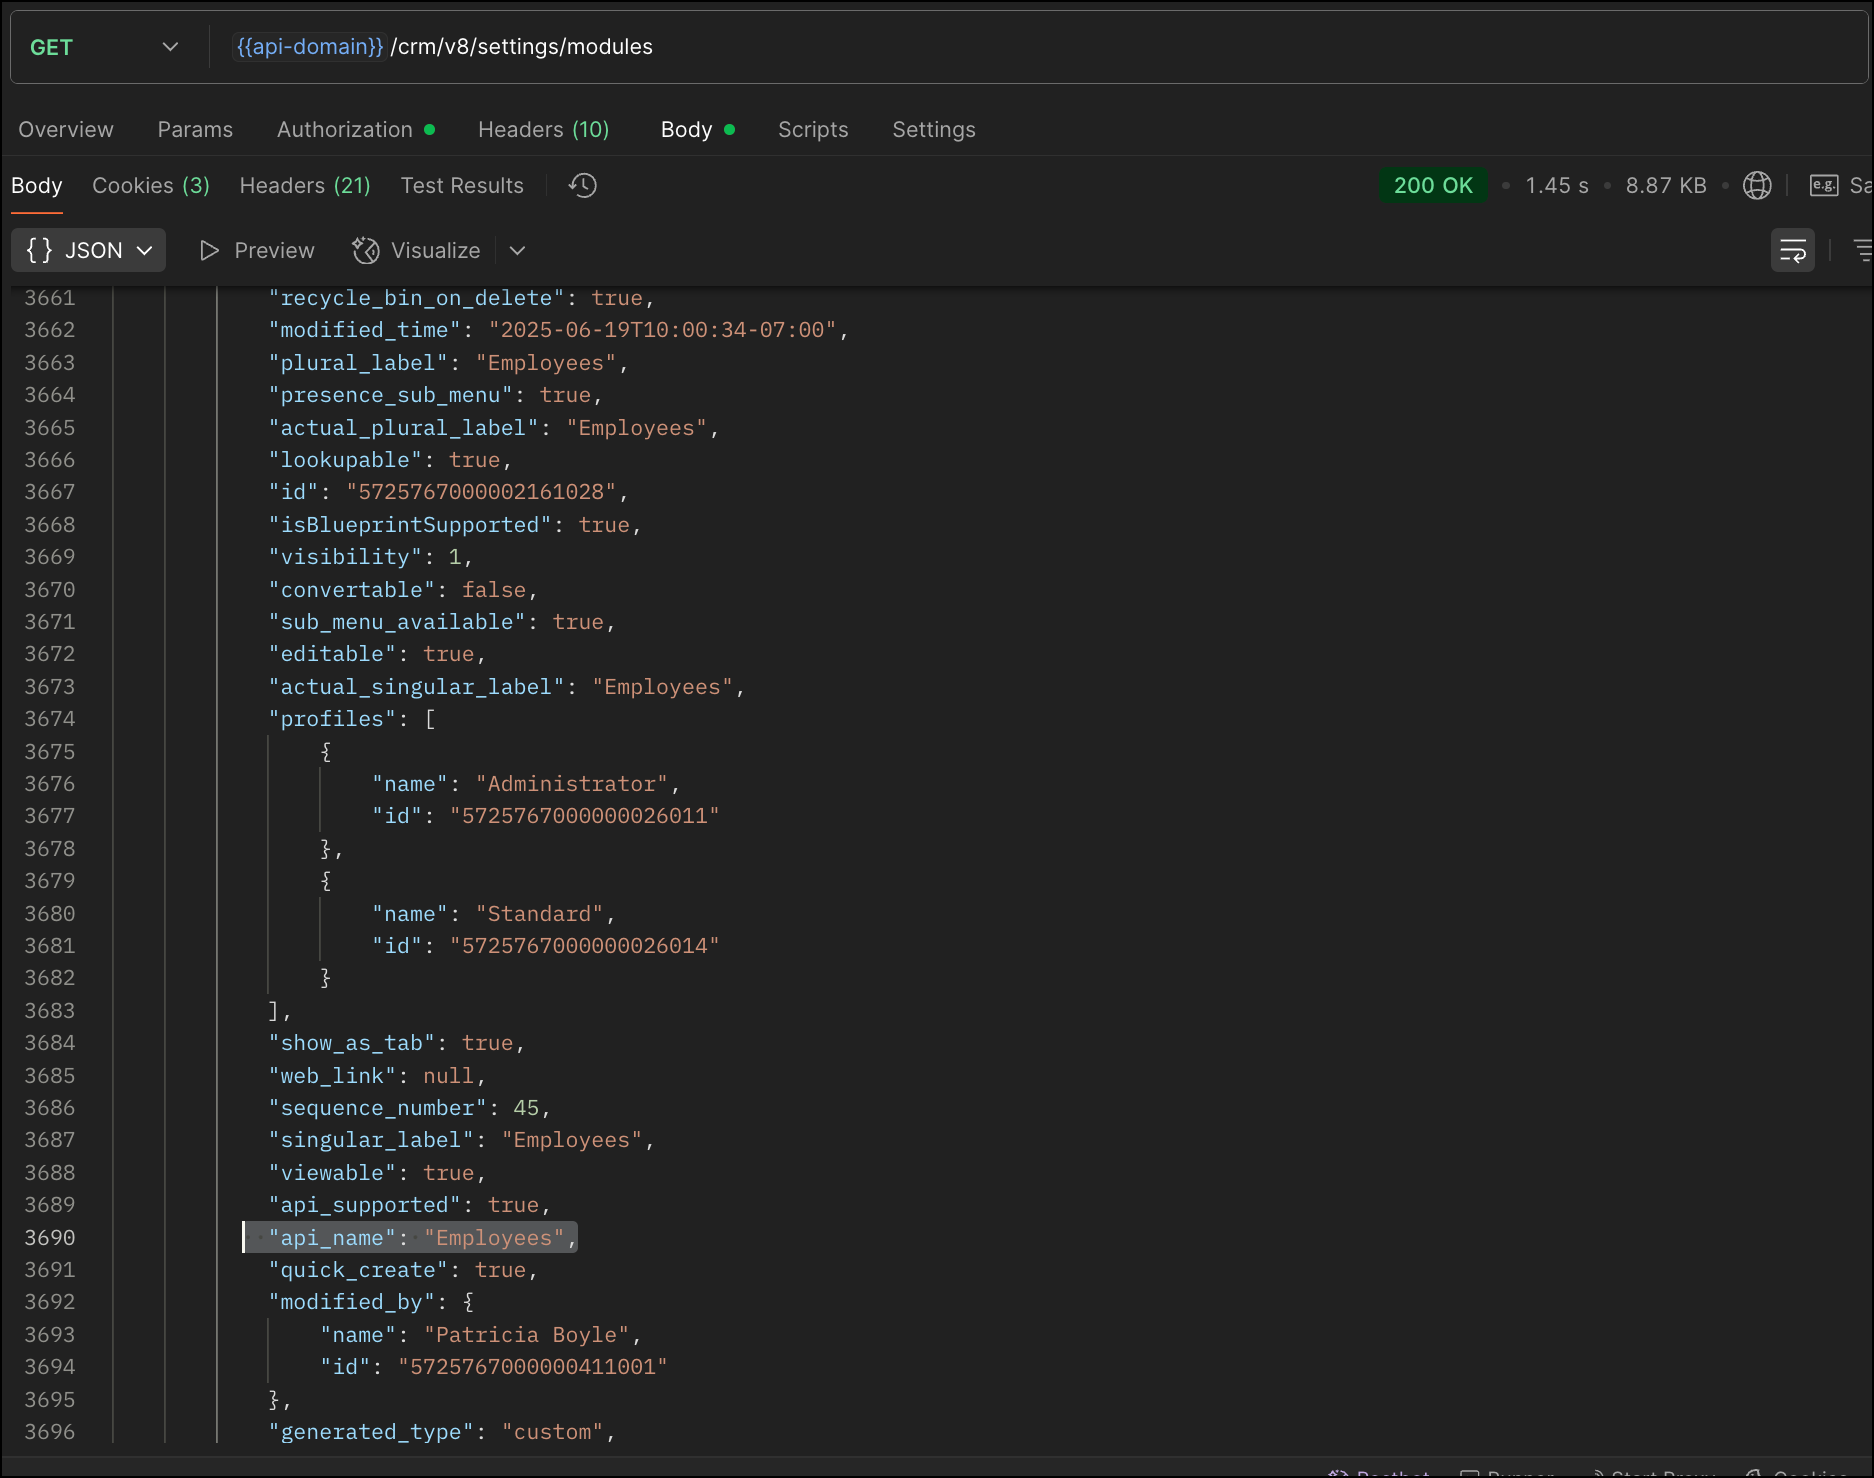
Task: View response Cookies (3) tab
Action: [x=150, y=186]
